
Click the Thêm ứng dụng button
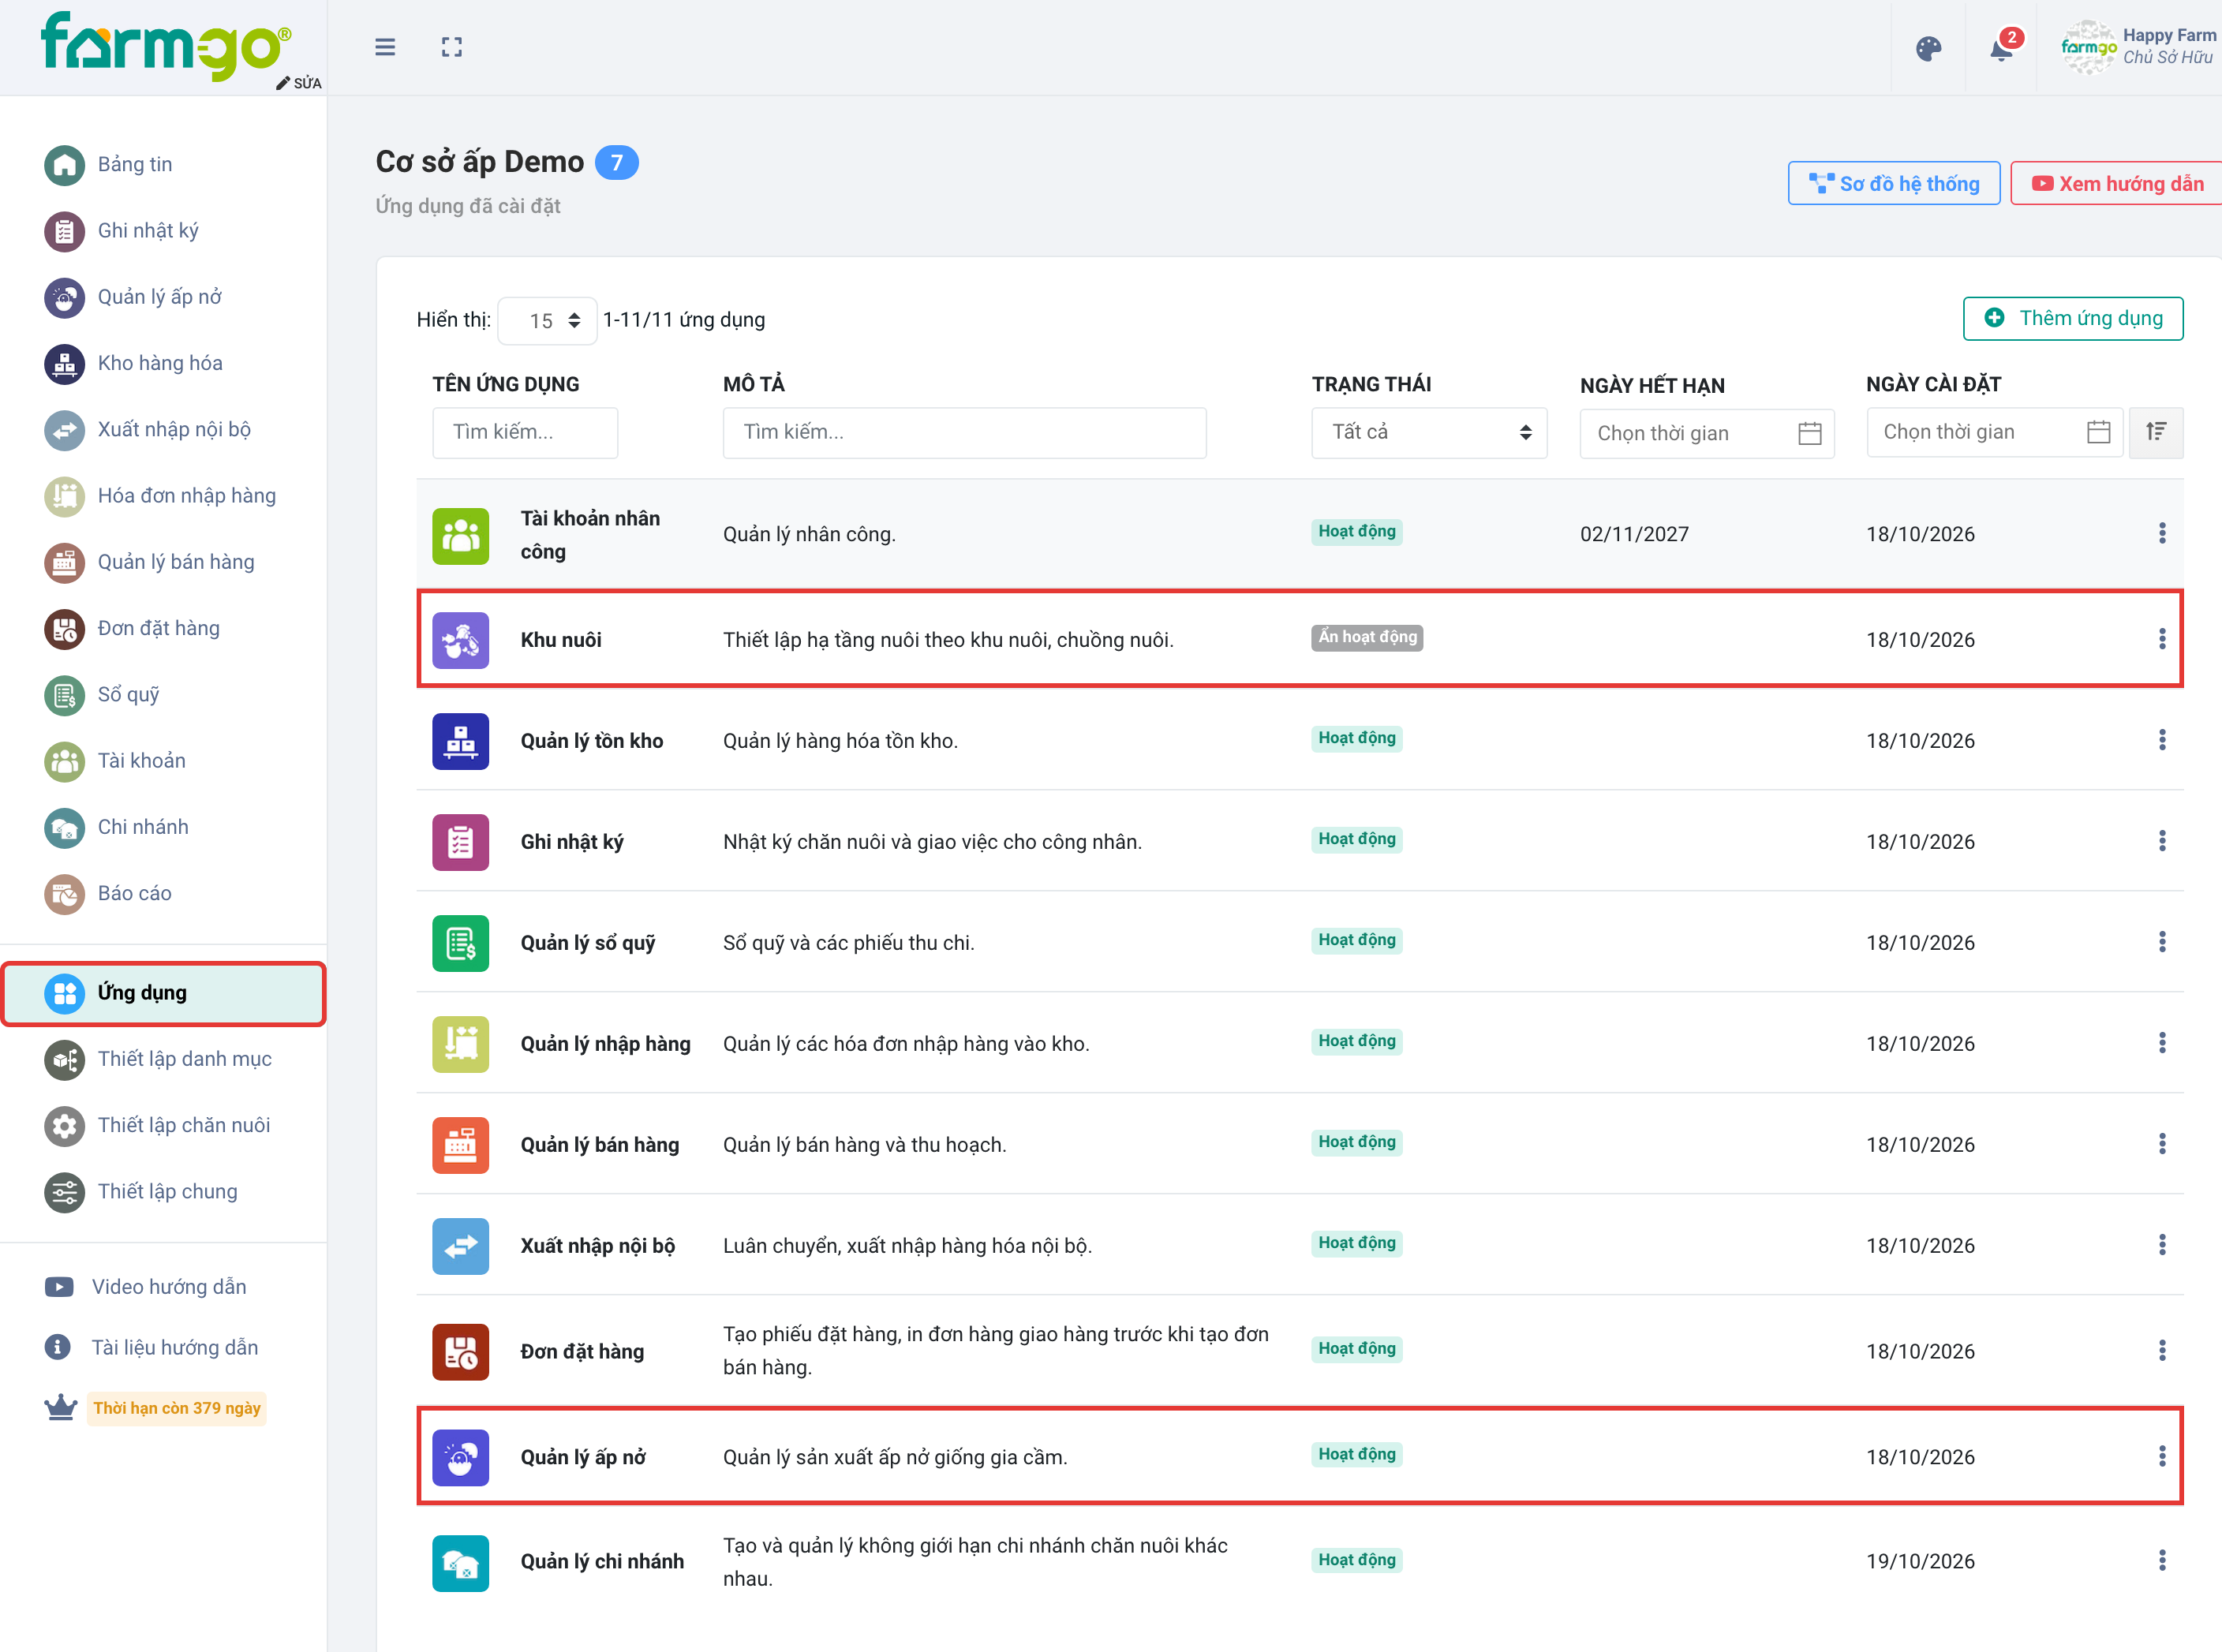(x=2072, y=318)
